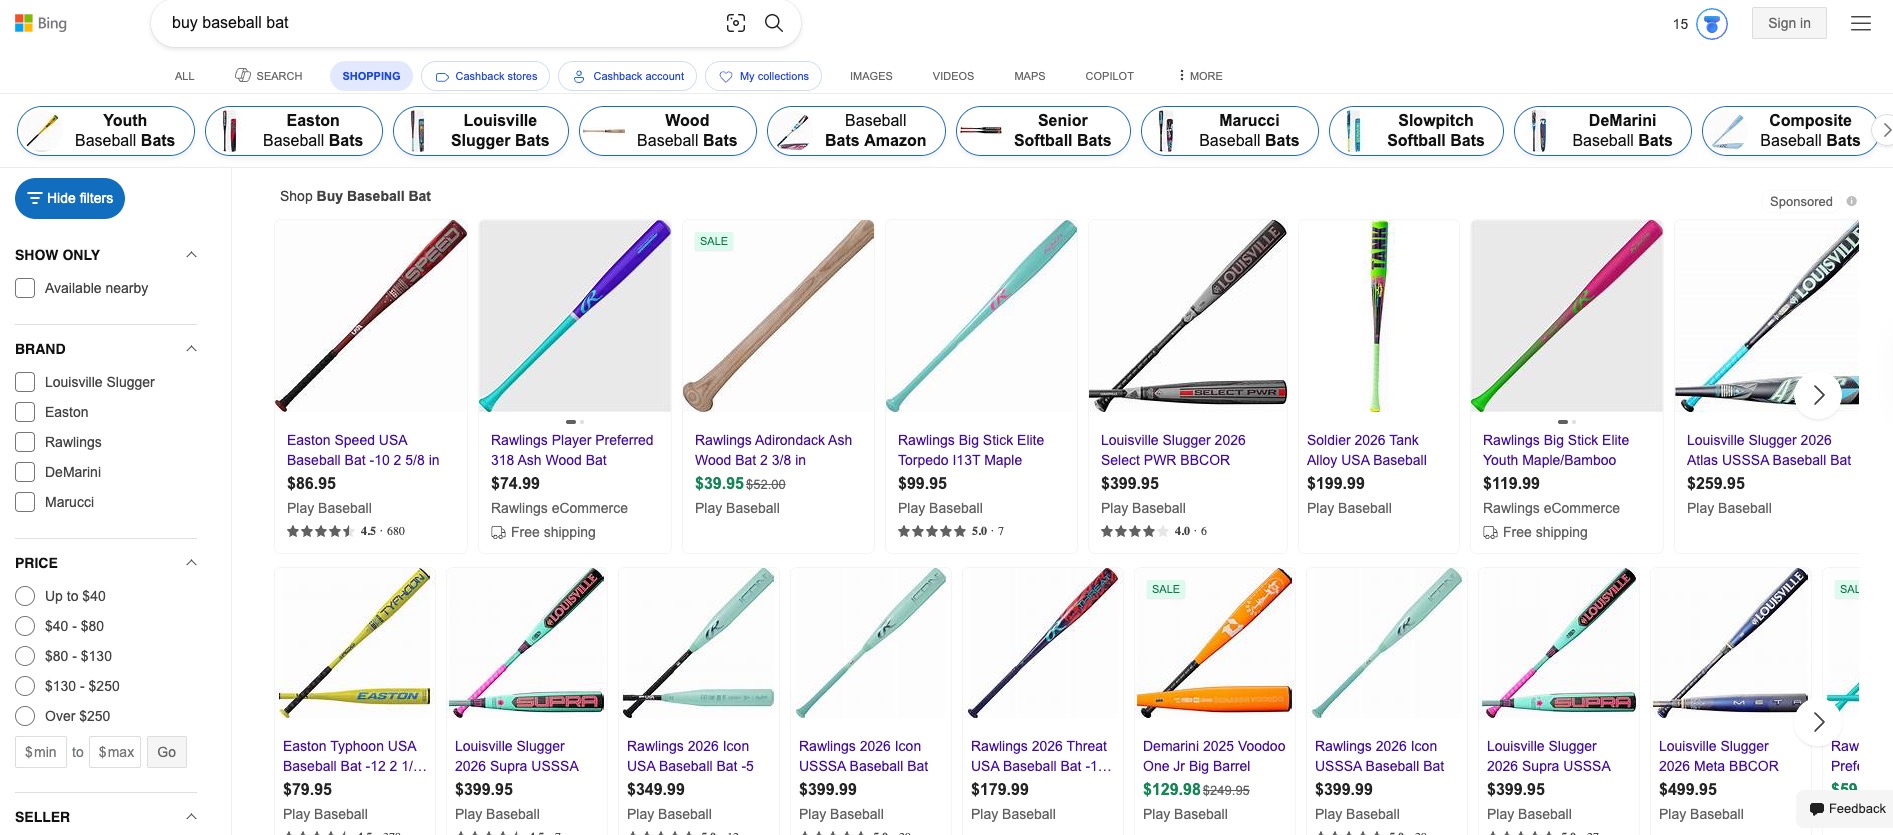Collapse the PRICE filter section
The image size is (1893, 835).
(x=191, y=562)
